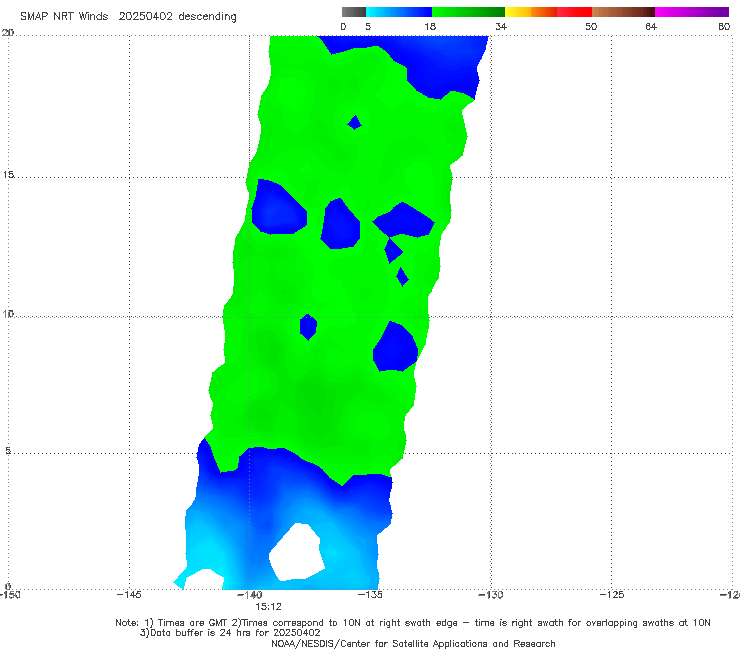Click the latitude axis label '15'
Screen dimensions: 740x650
pos(8,175)
